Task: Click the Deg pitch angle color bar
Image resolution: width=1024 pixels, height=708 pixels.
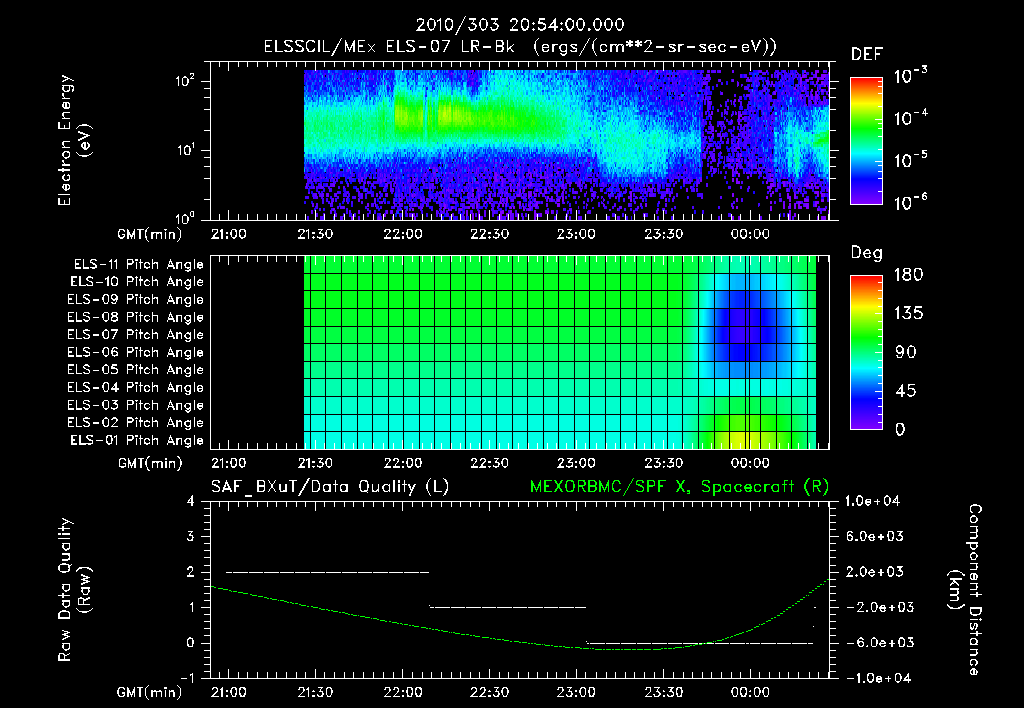Action: pos(867,352)
